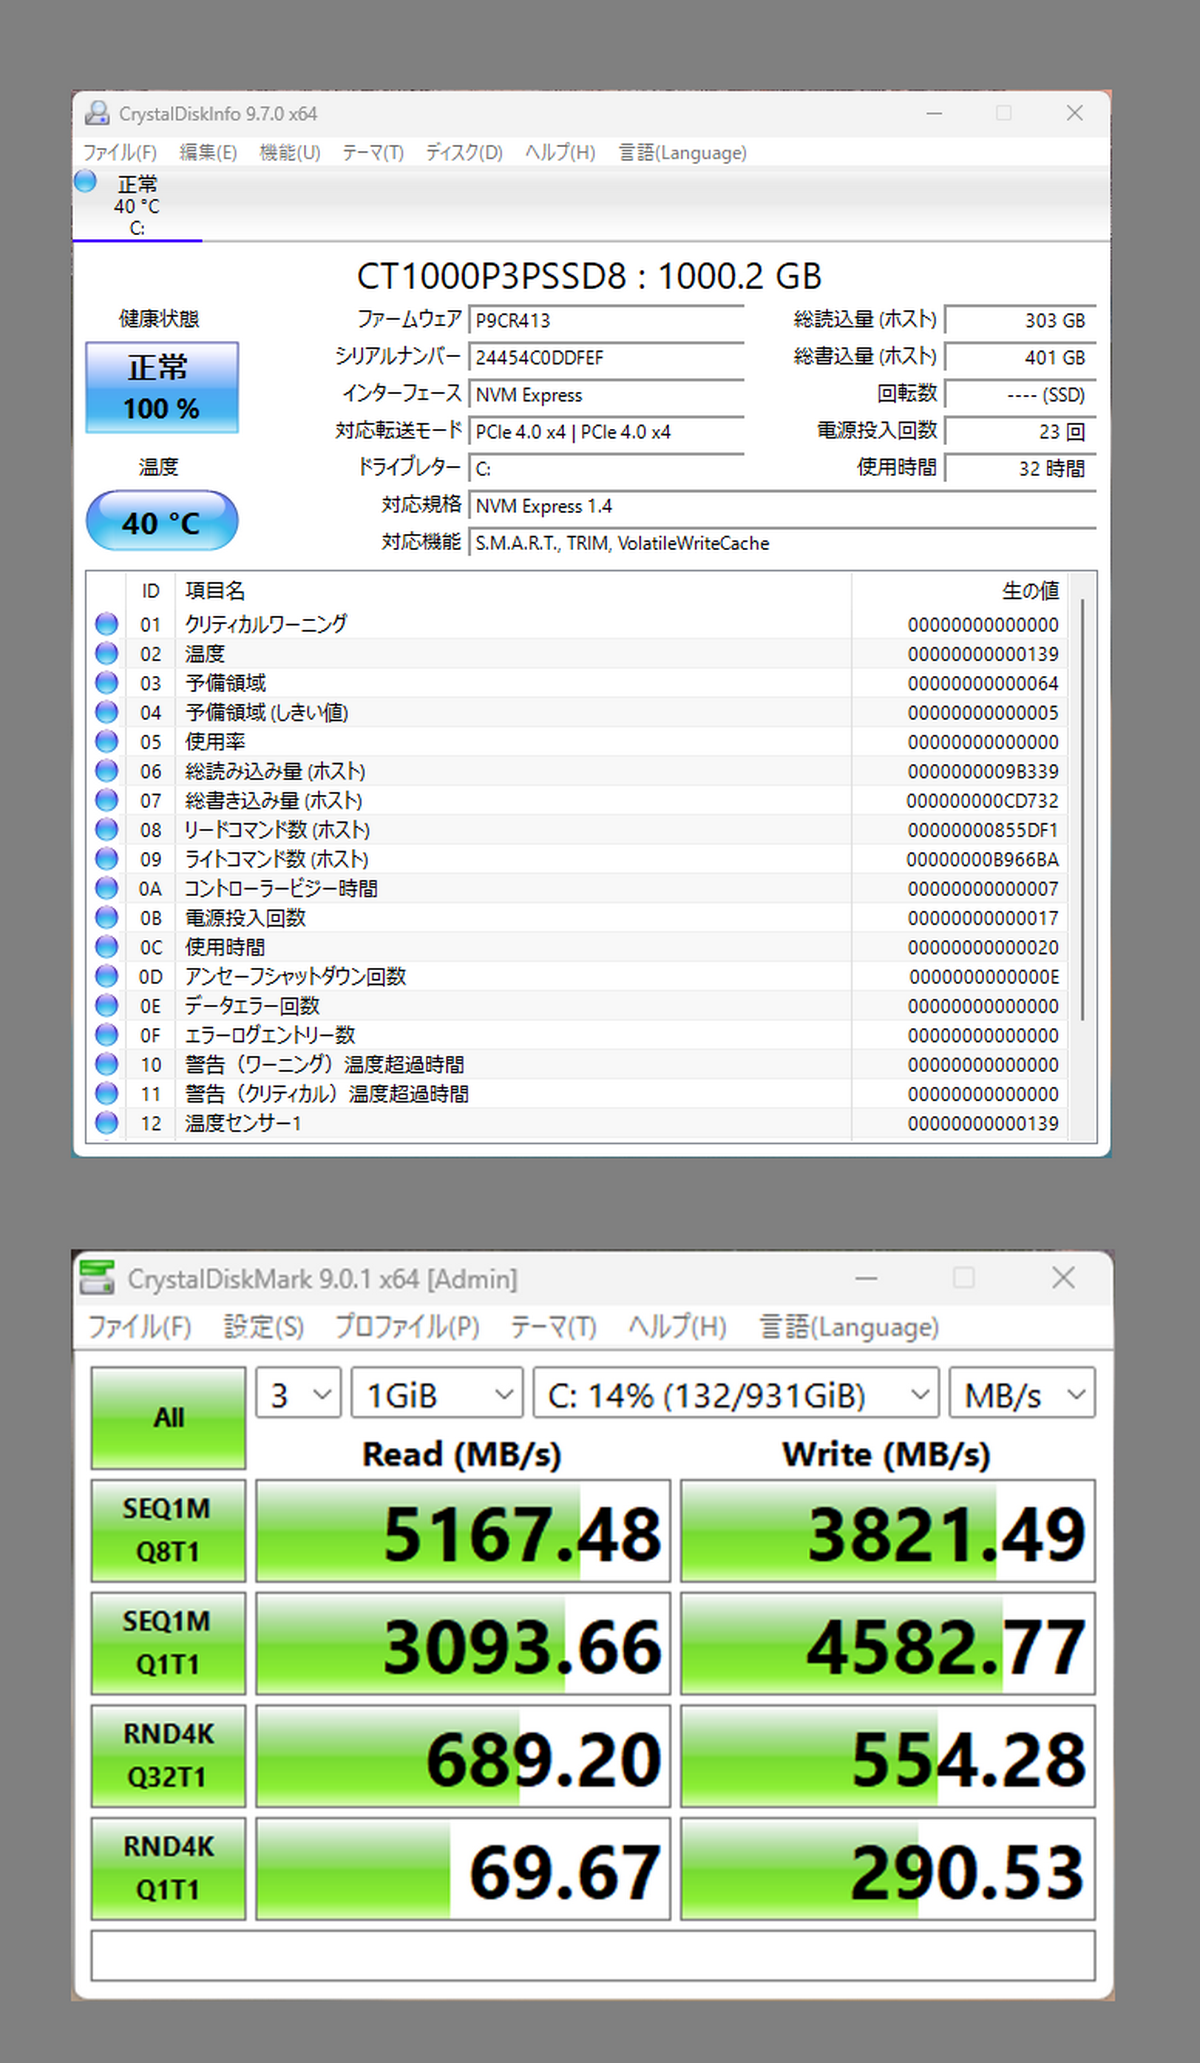Click the 対応転送モード value PCIe 4.0 x4
Viewport: 1200px width, 2063px height.
[606, 432]
